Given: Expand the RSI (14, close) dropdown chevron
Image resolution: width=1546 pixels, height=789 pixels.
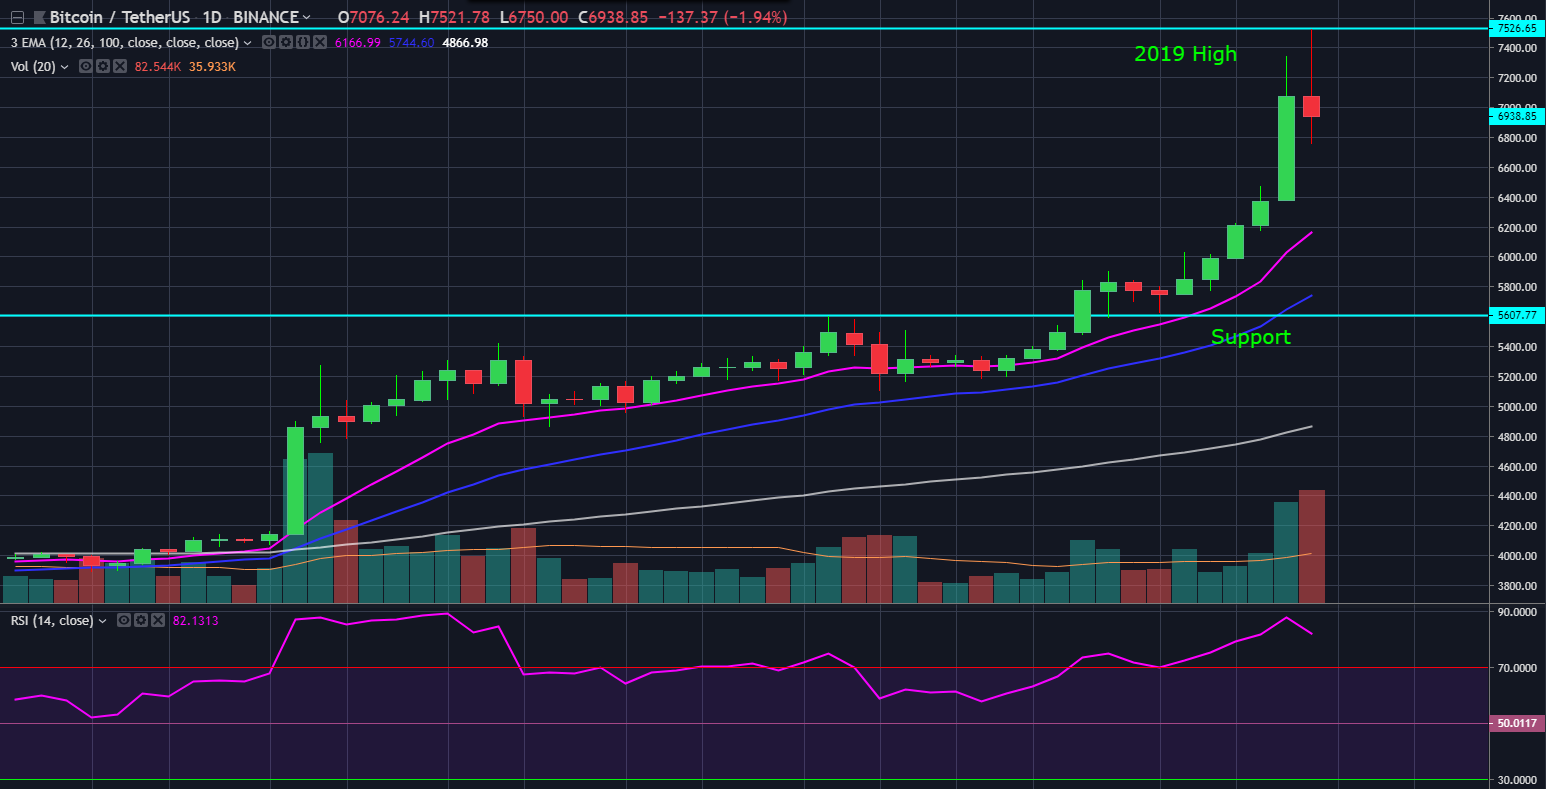Looking at the screenshot, I should point(103,621).
